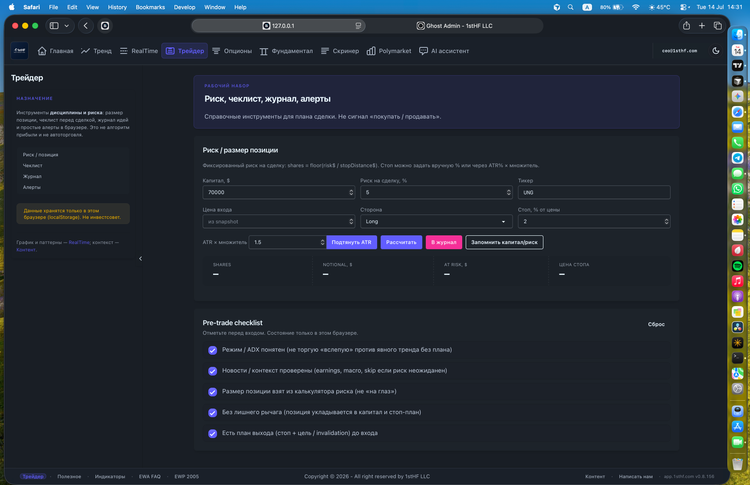Adjust the Цена входа stepper arrows
This screenshot has height=485, width=750.
(351, 221)
